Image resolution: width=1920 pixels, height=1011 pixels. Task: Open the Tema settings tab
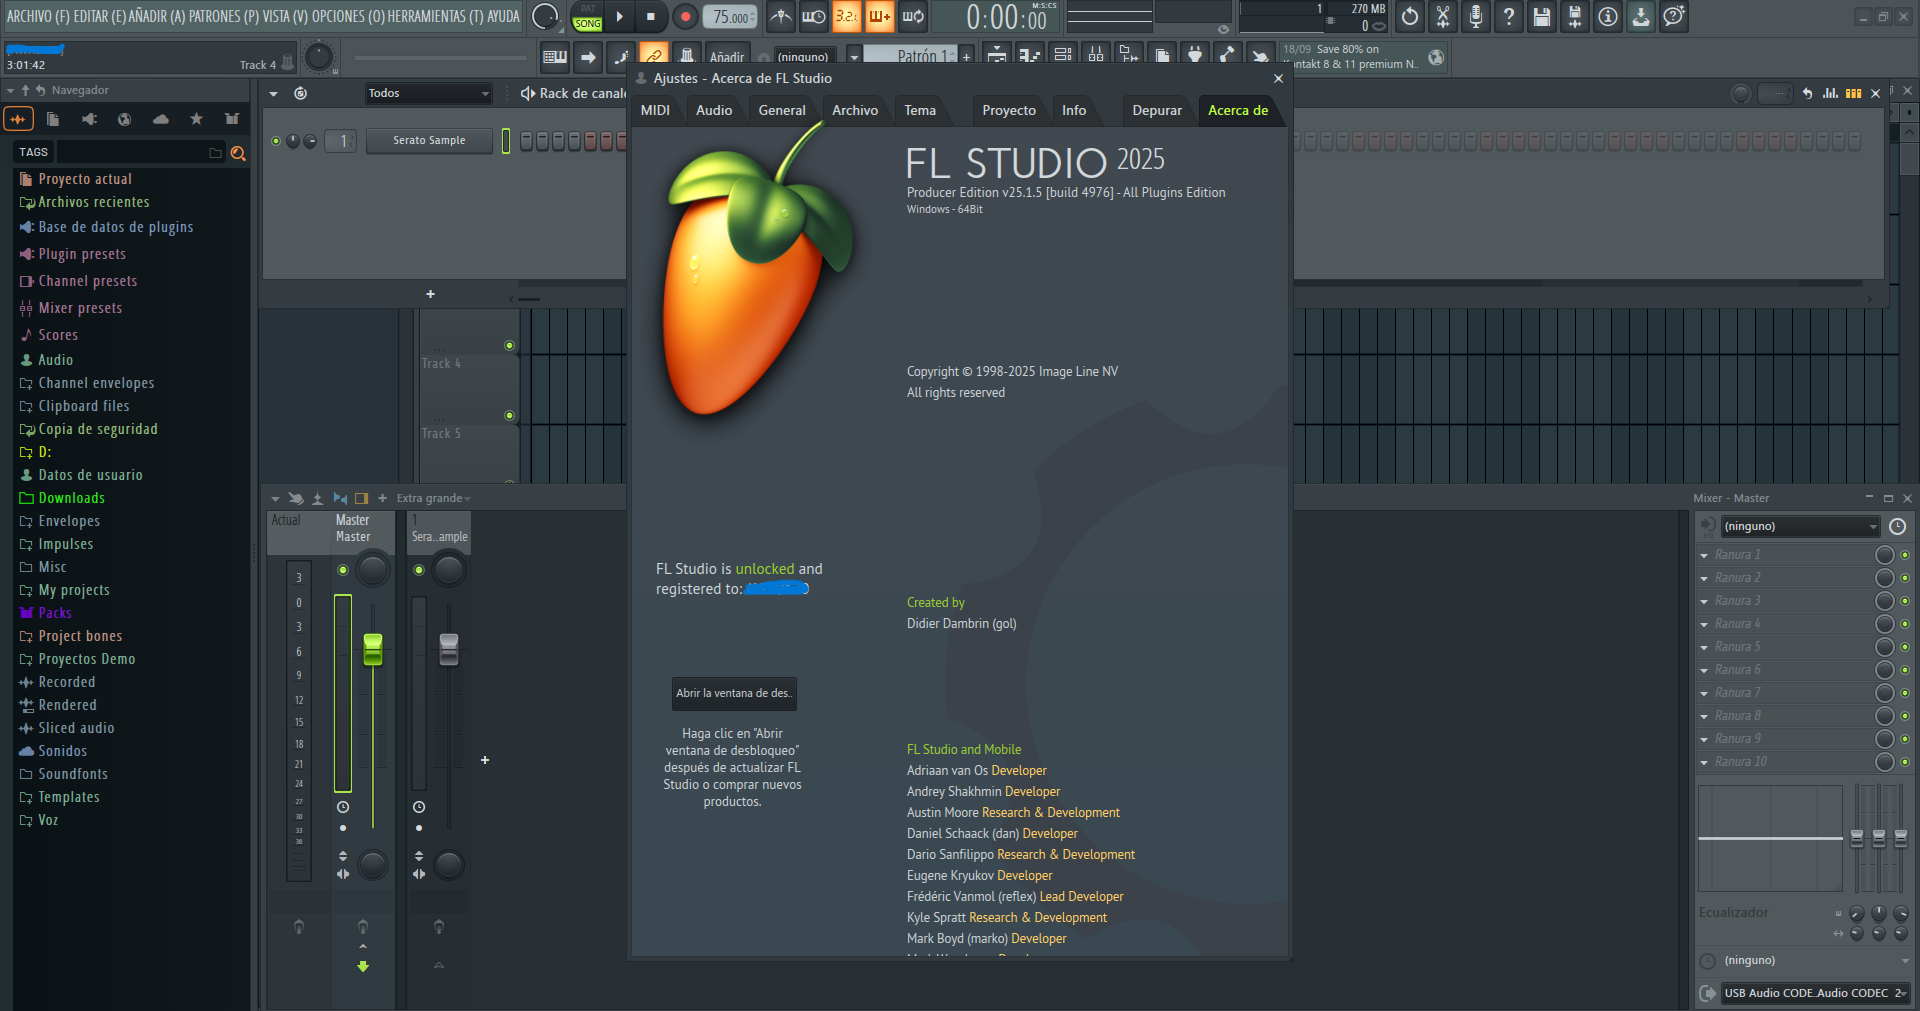(x=920, y=110)
